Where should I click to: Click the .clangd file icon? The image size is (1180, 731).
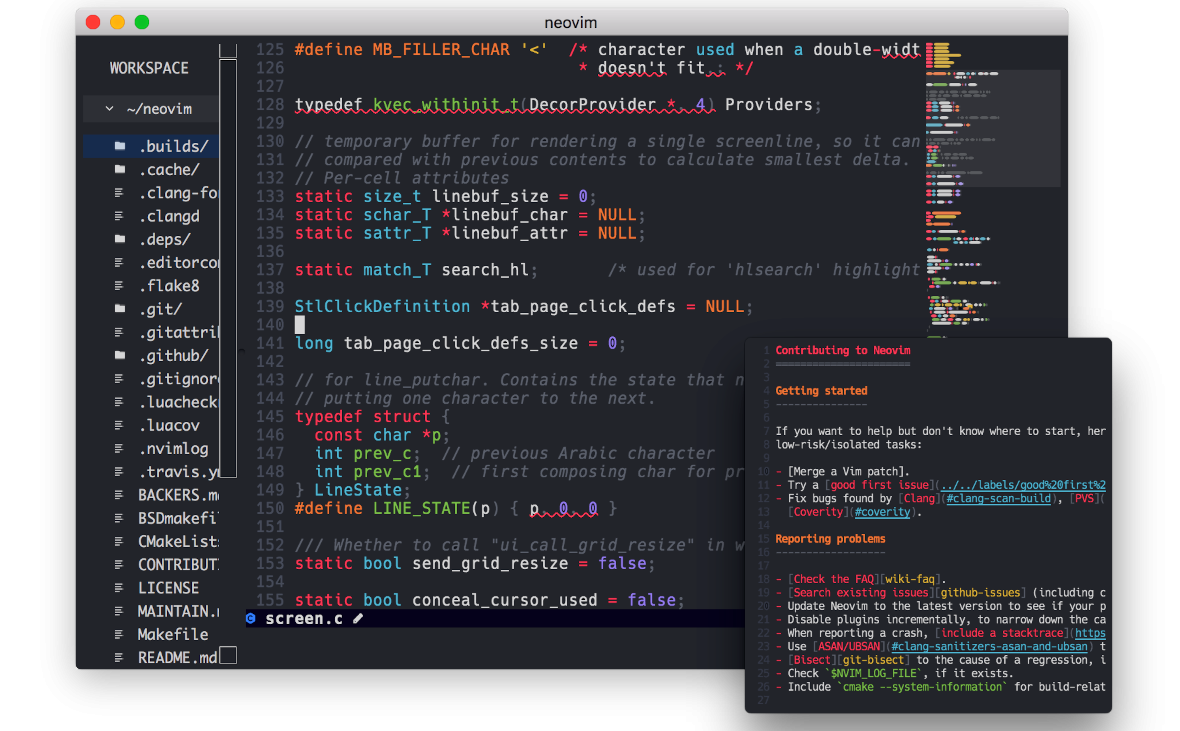pos(119,216)
